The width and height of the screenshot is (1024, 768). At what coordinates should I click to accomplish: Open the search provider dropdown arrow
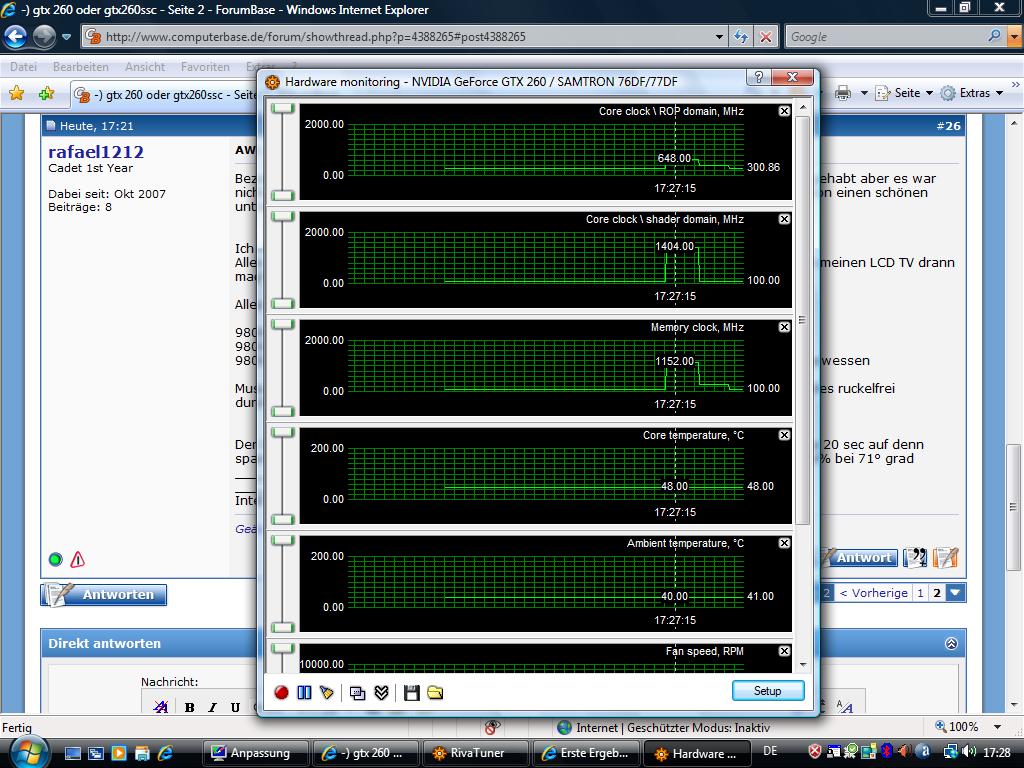coord(1014,37)
